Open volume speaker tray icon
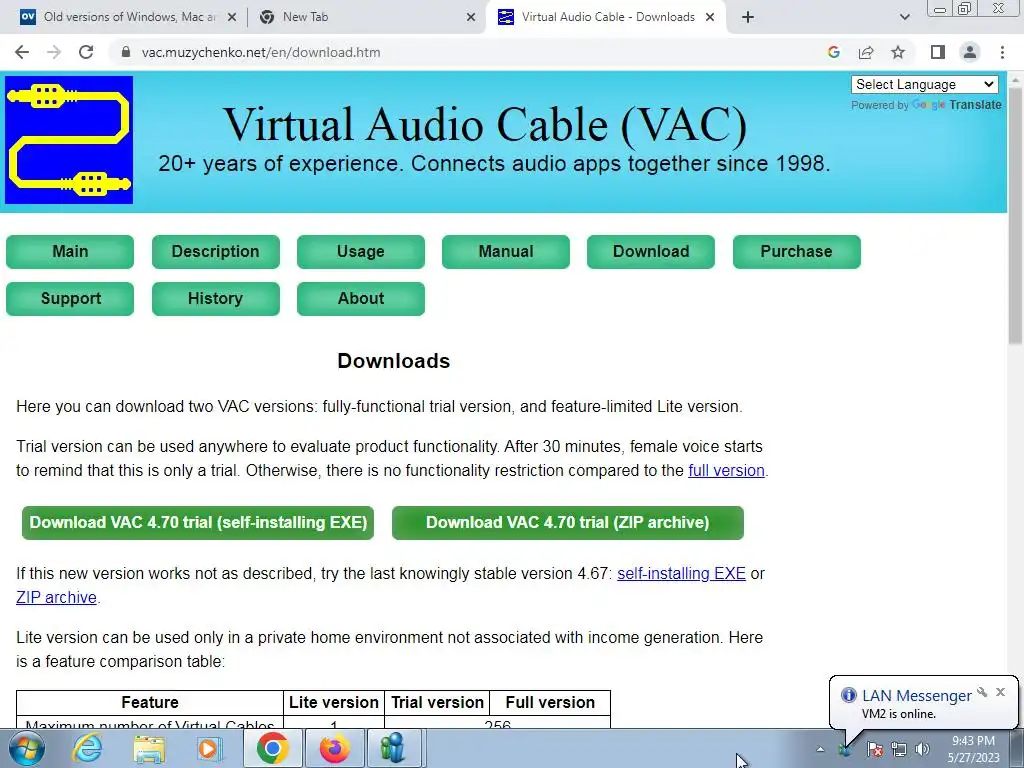This screenshot has width=1024, height=768. click(x=922, y=749)
